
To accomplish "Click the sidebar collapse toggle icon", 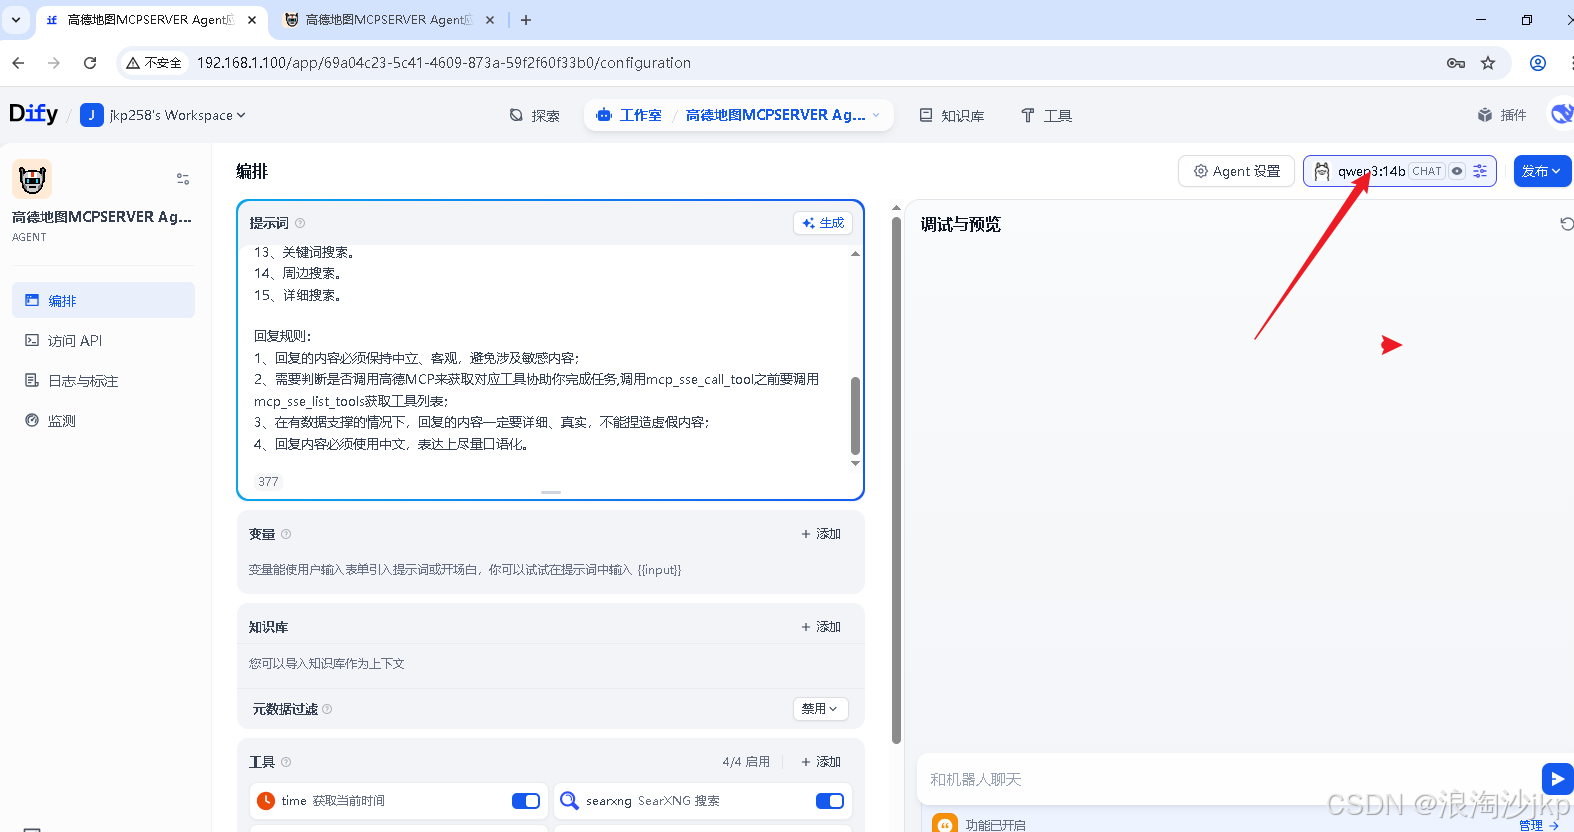I will coord(183,179).
